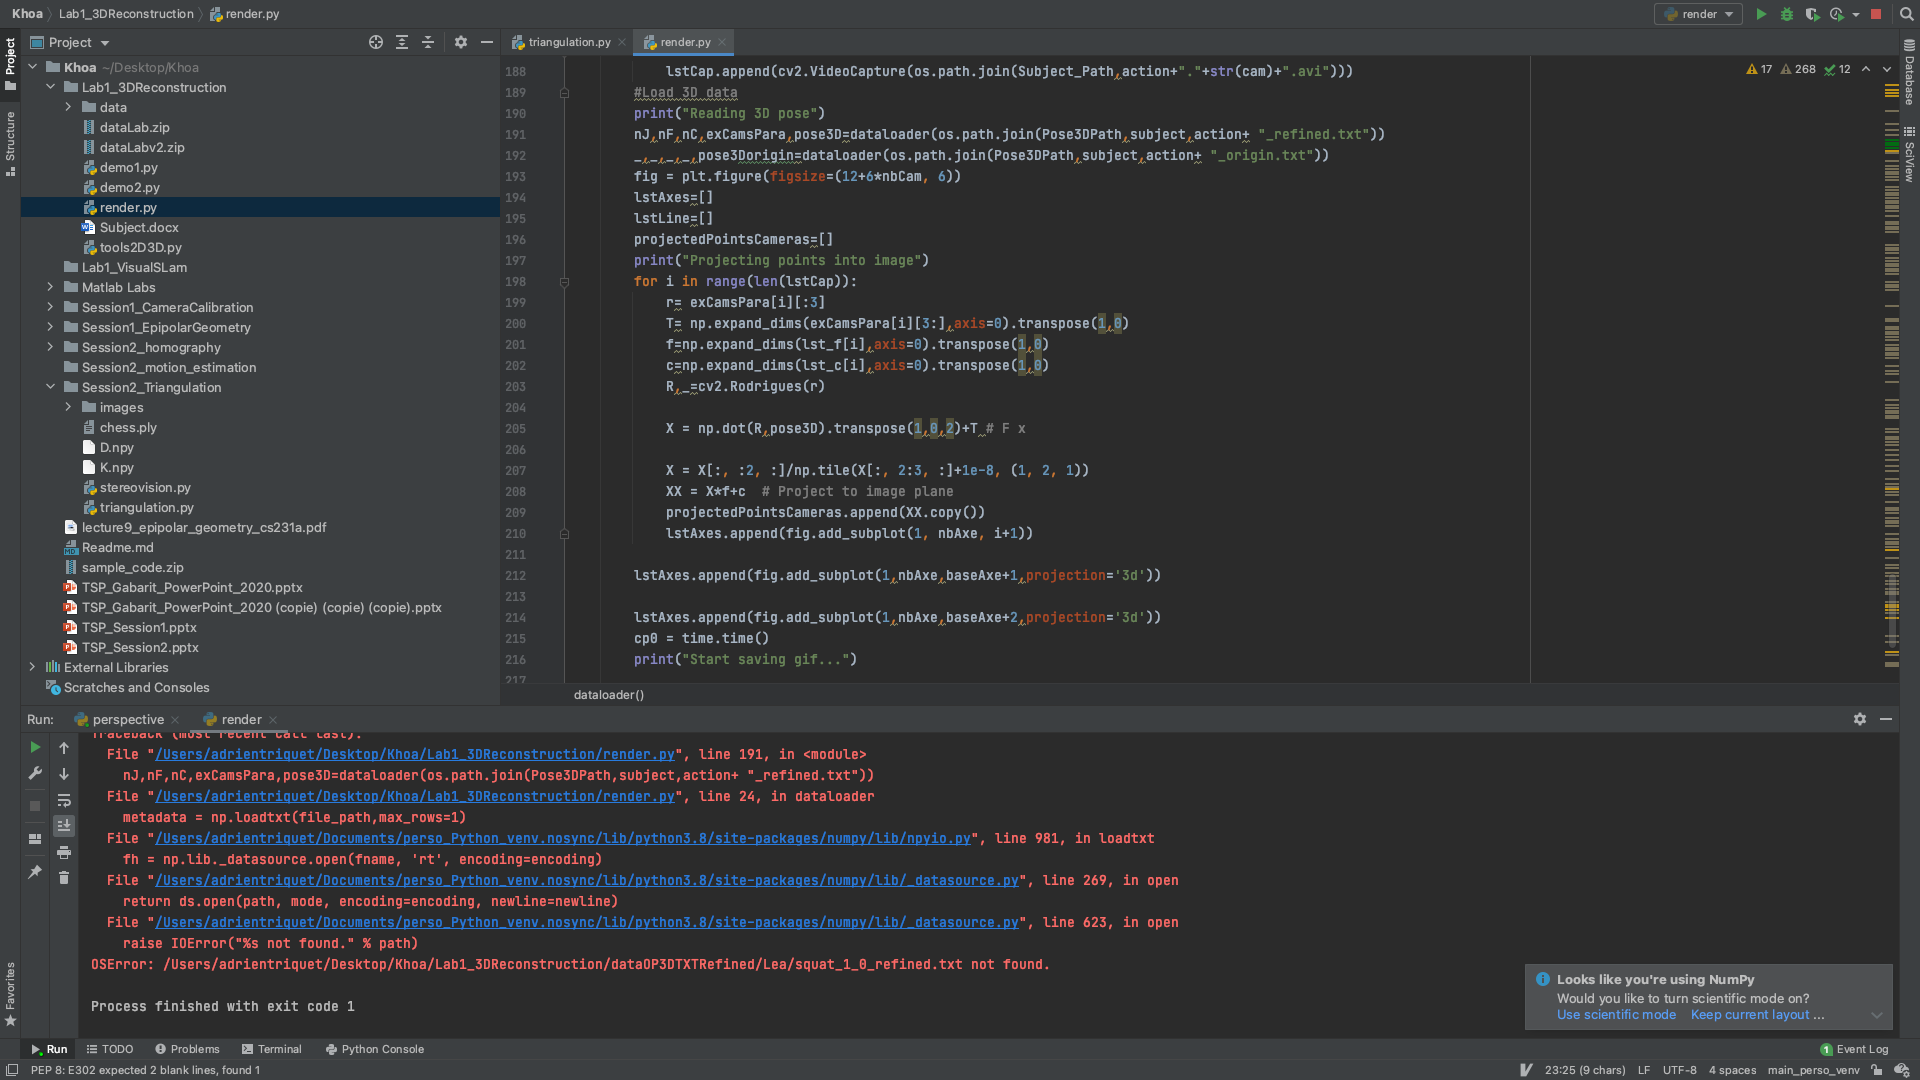Open _datasource.py link for line 623

coord(587,922)
